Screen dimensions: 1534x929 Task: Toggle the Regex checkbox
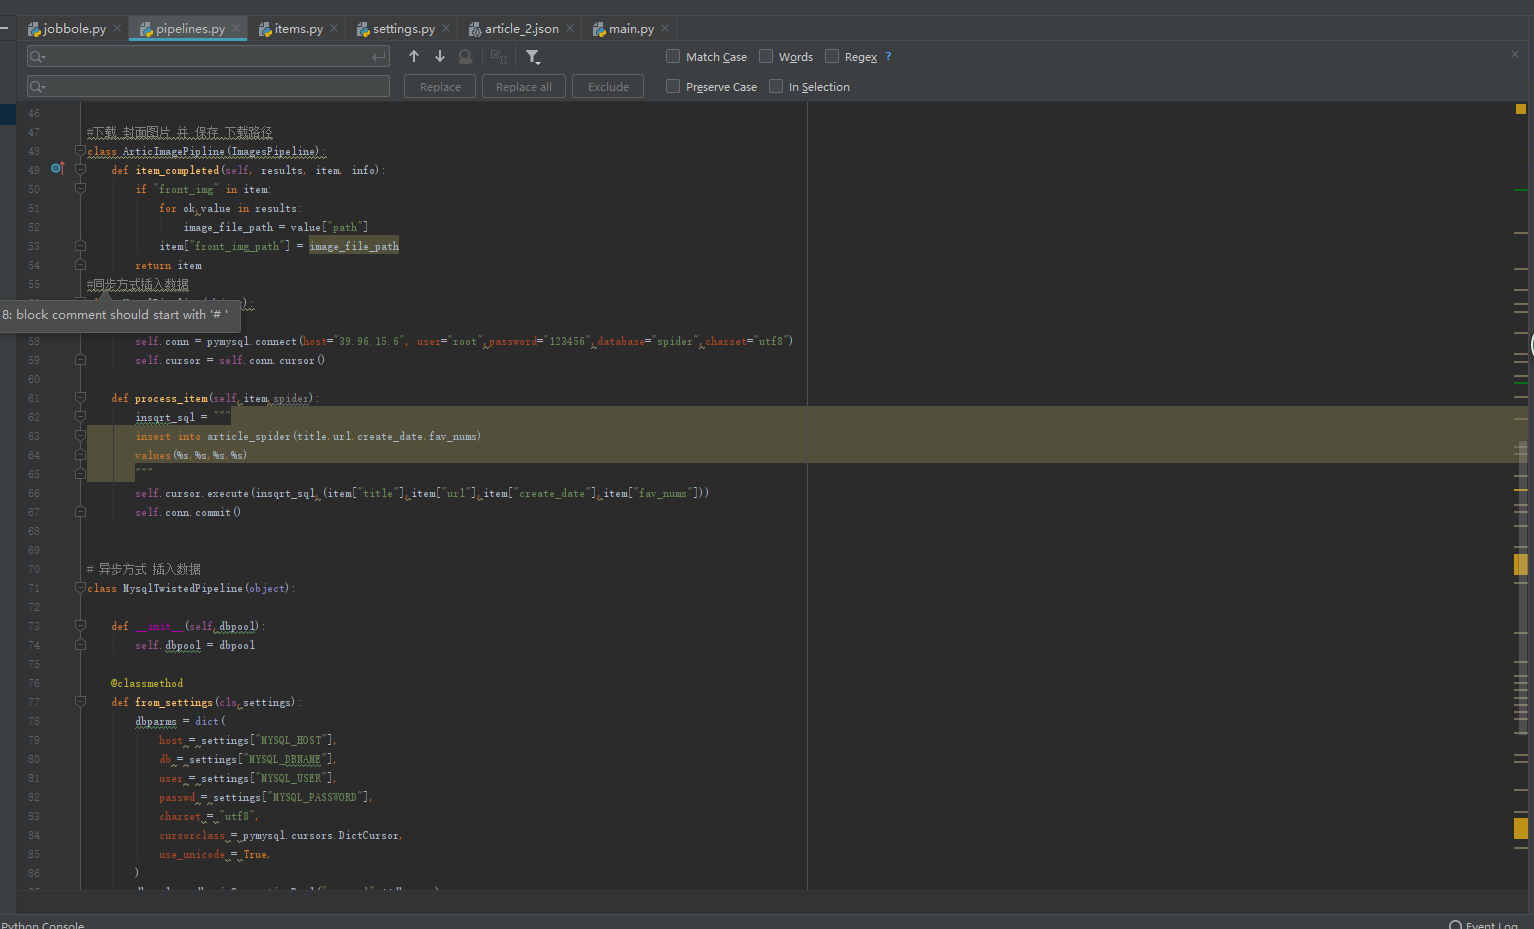point(832,57)
